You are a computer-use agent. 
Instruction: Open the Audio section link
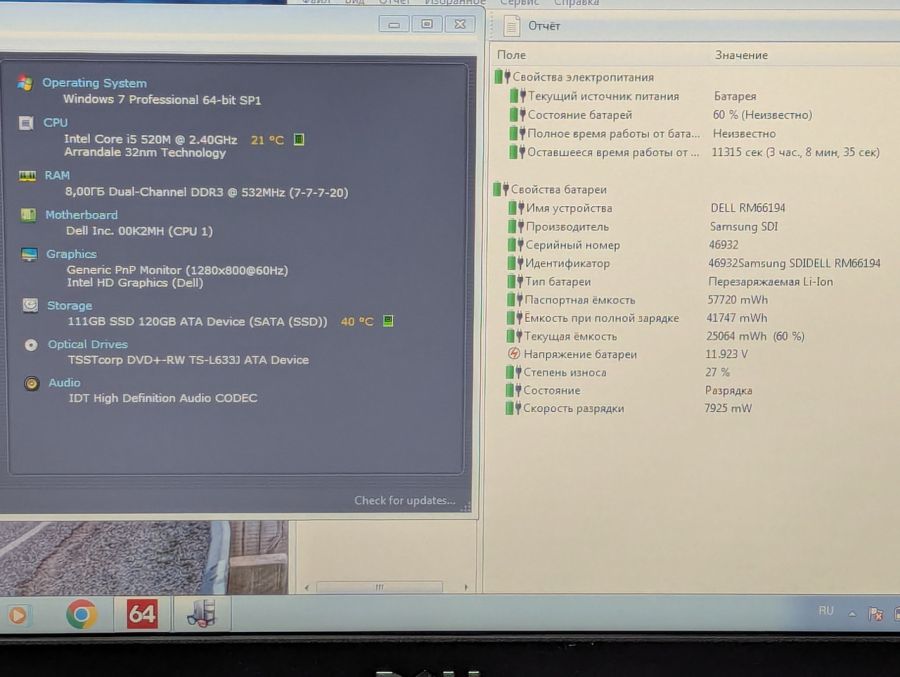(64, 382)
